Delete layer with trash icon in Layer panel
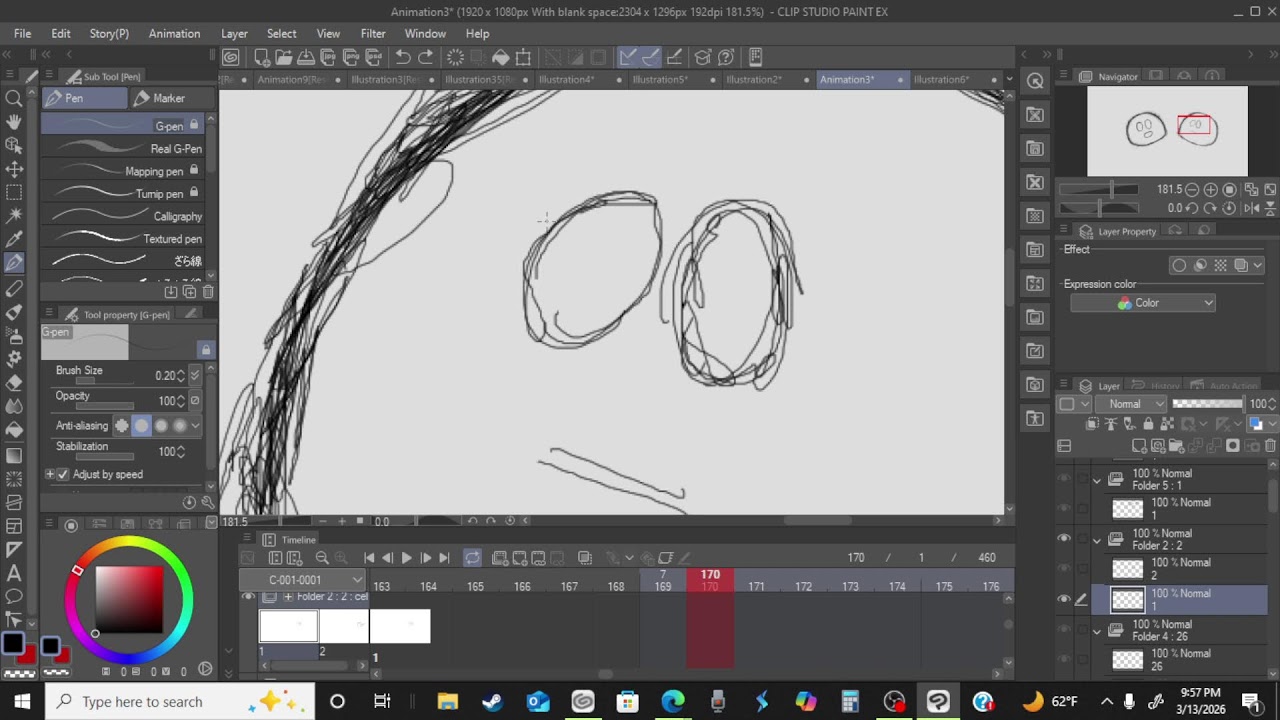This screenshot has width=1280, height=720. click(1270, 446)
